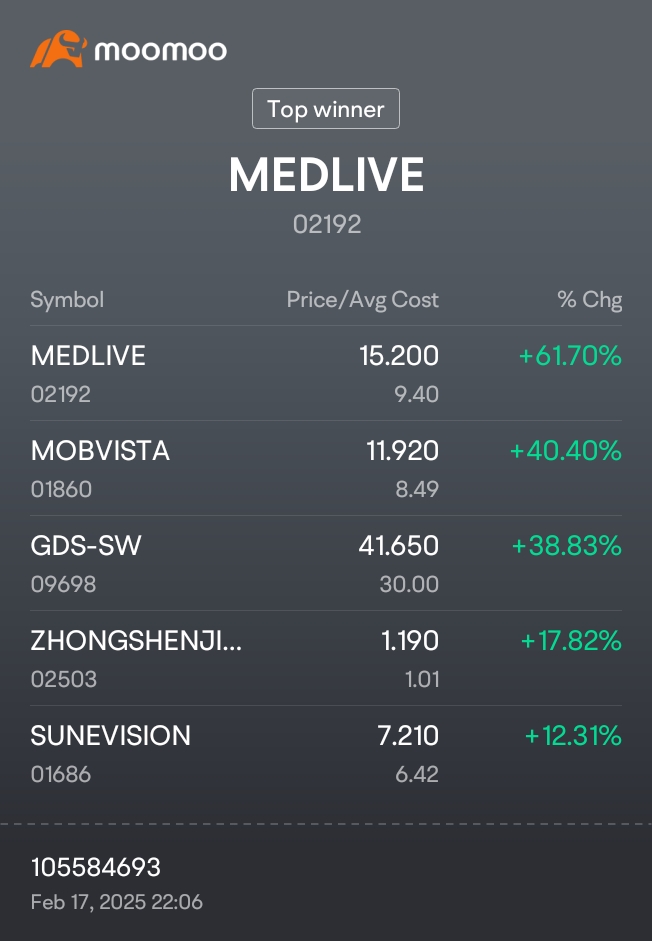This screenshot has width=652, height=941.
Task: Select the large MEDLIVE title
Action: pos(326,176)
